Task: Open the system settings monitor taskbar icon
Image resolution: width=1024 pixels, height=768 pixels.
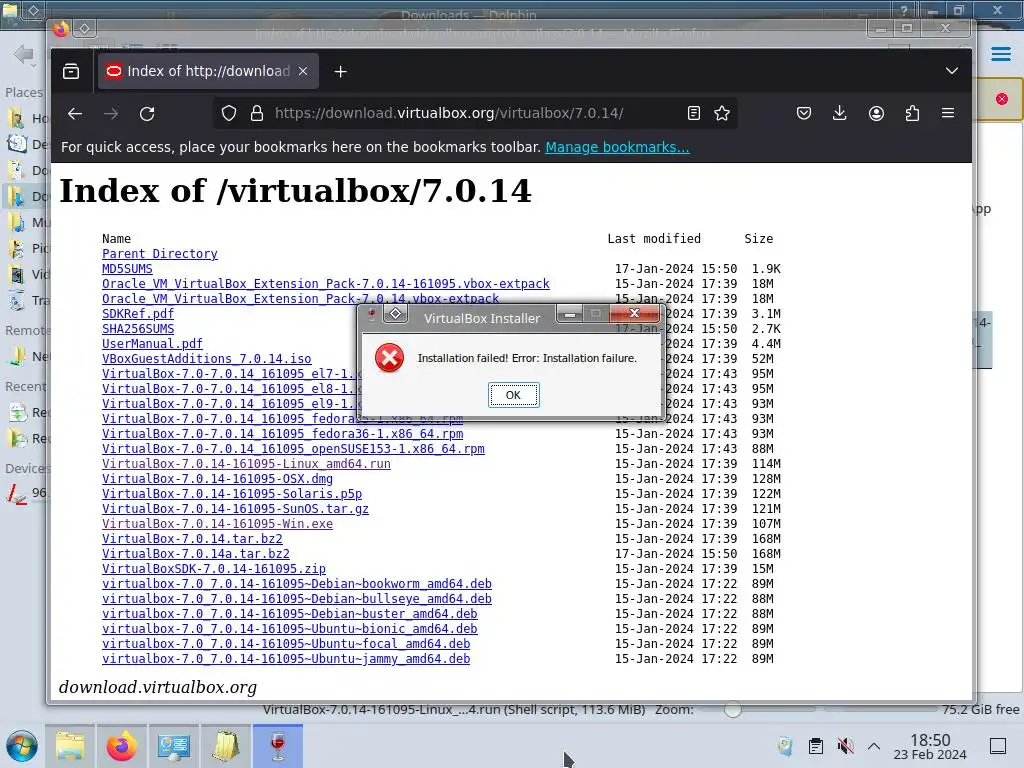Action: coord(174,746)
